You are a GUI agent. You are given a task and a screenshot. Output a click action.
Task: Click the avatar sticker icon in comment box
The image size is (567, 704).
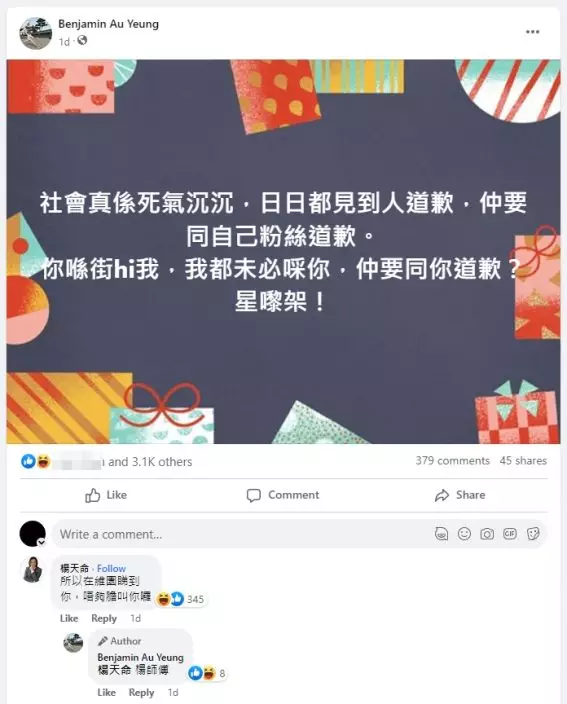click(442, 534)
